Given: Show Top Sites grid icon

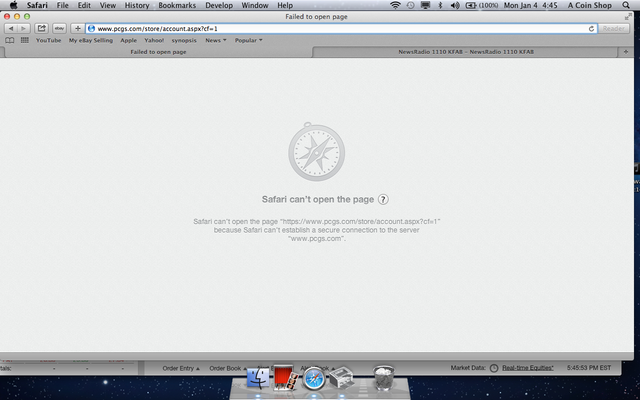Looking at the screenshot, I should point(25,40).
